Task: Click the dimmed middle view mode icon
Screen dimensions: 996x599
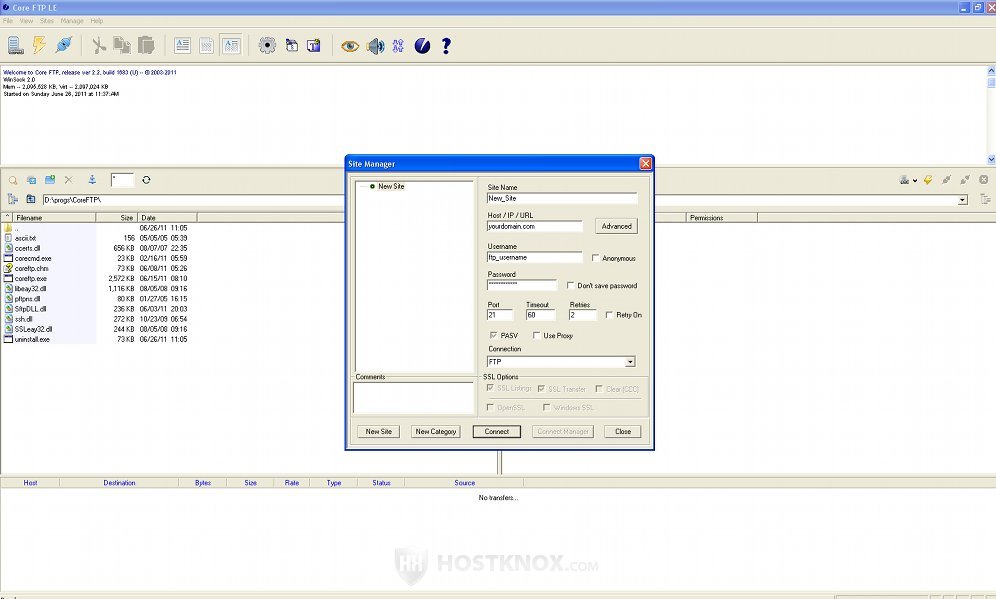Action: [x=206, y=45]
